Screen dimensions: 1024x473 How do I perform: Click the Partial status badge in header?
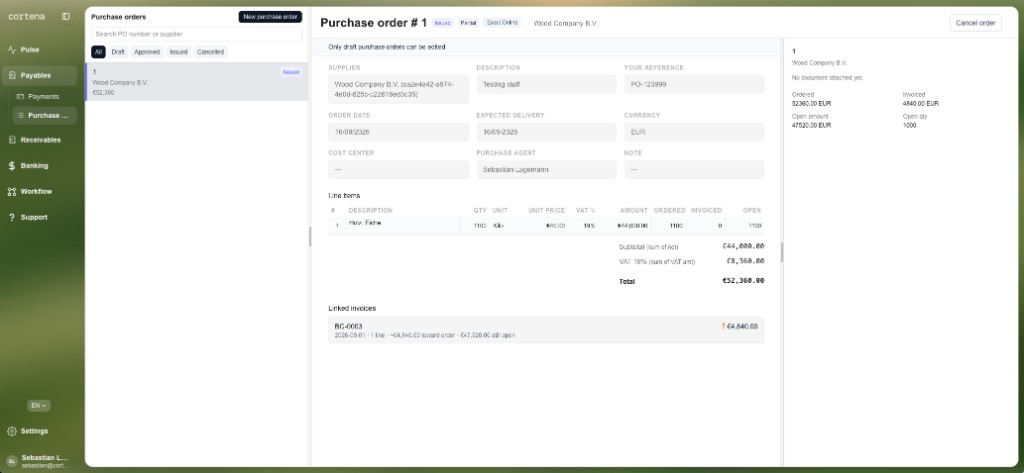pyautogui.click(x=468, y=23)
